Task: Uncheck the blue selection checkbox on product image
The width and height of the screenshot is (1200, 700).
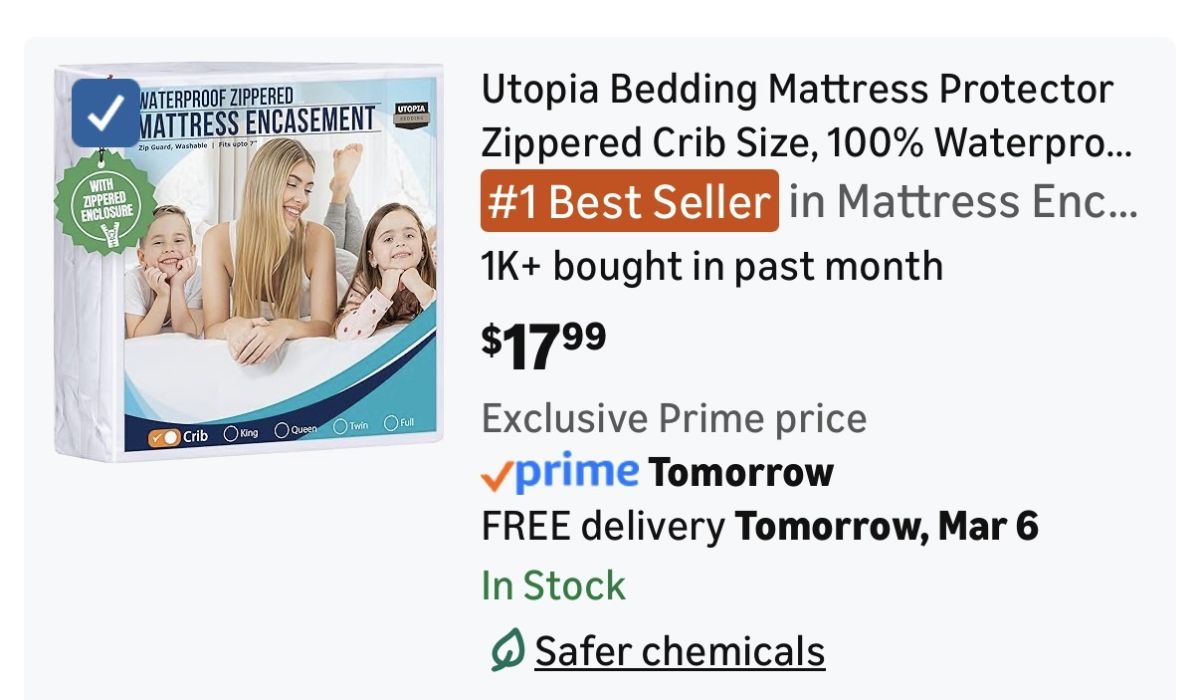Action: coord(106,113)
